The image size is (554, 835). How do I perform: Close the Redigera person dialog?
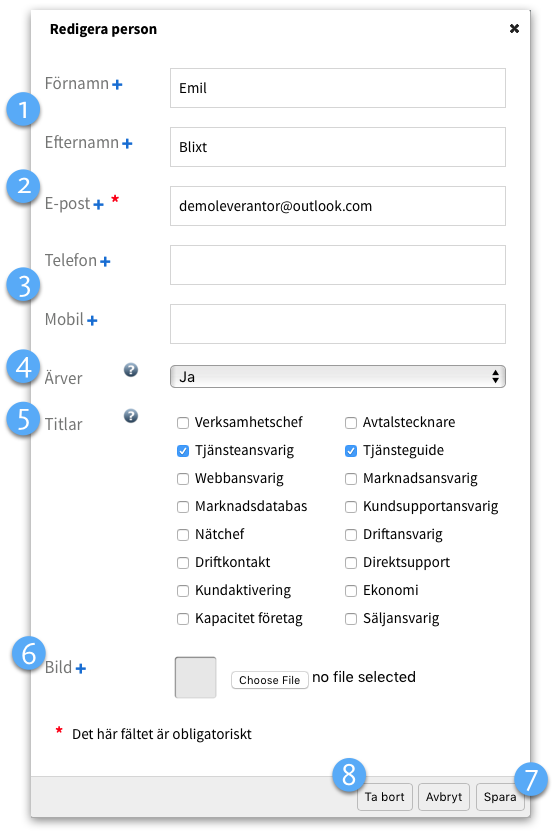514,29
